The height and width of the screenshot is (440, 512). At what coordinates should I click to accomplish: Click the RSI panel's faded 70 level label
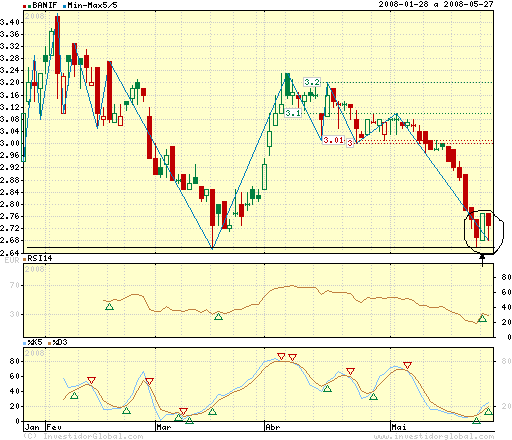14,285
